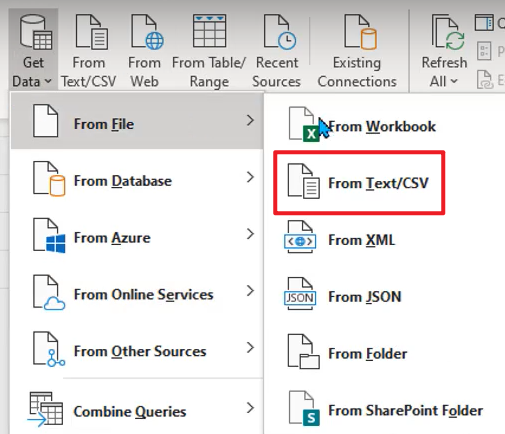The image size is (505, 434).
Task: Click the Refresh All icon
Action: coord(448,32)
